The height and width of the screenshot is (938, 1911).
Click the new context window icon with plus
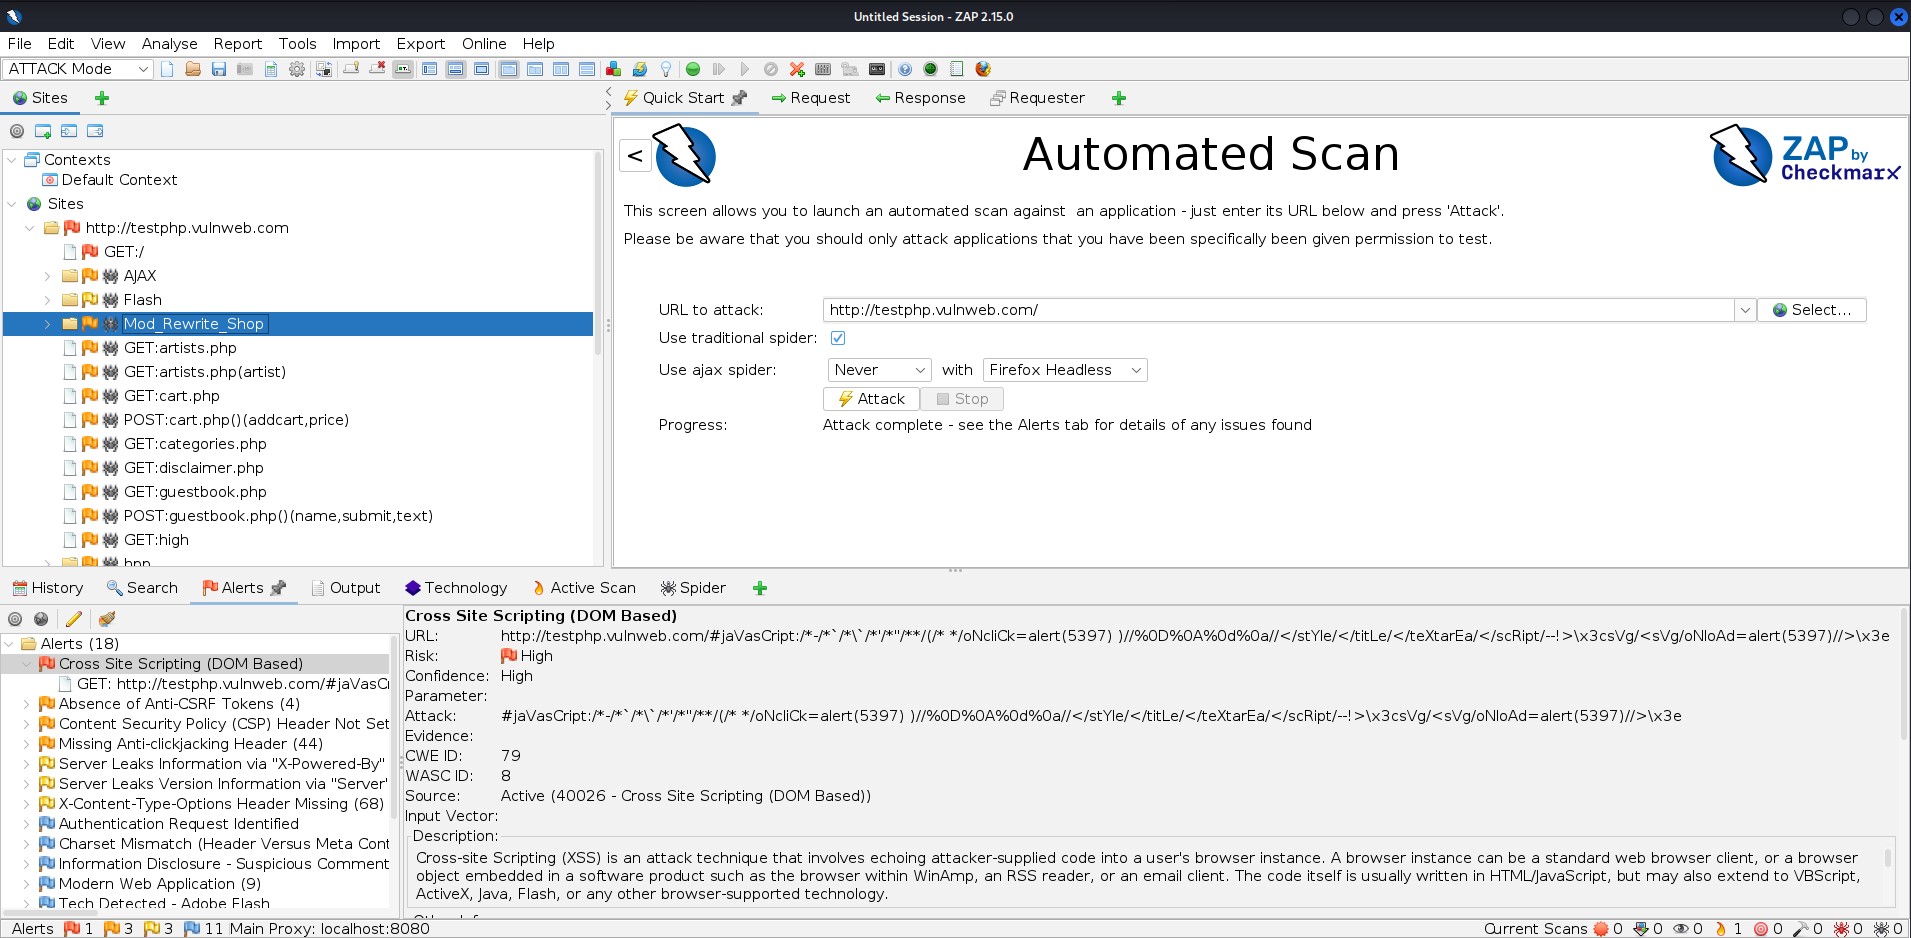[43, 131]
